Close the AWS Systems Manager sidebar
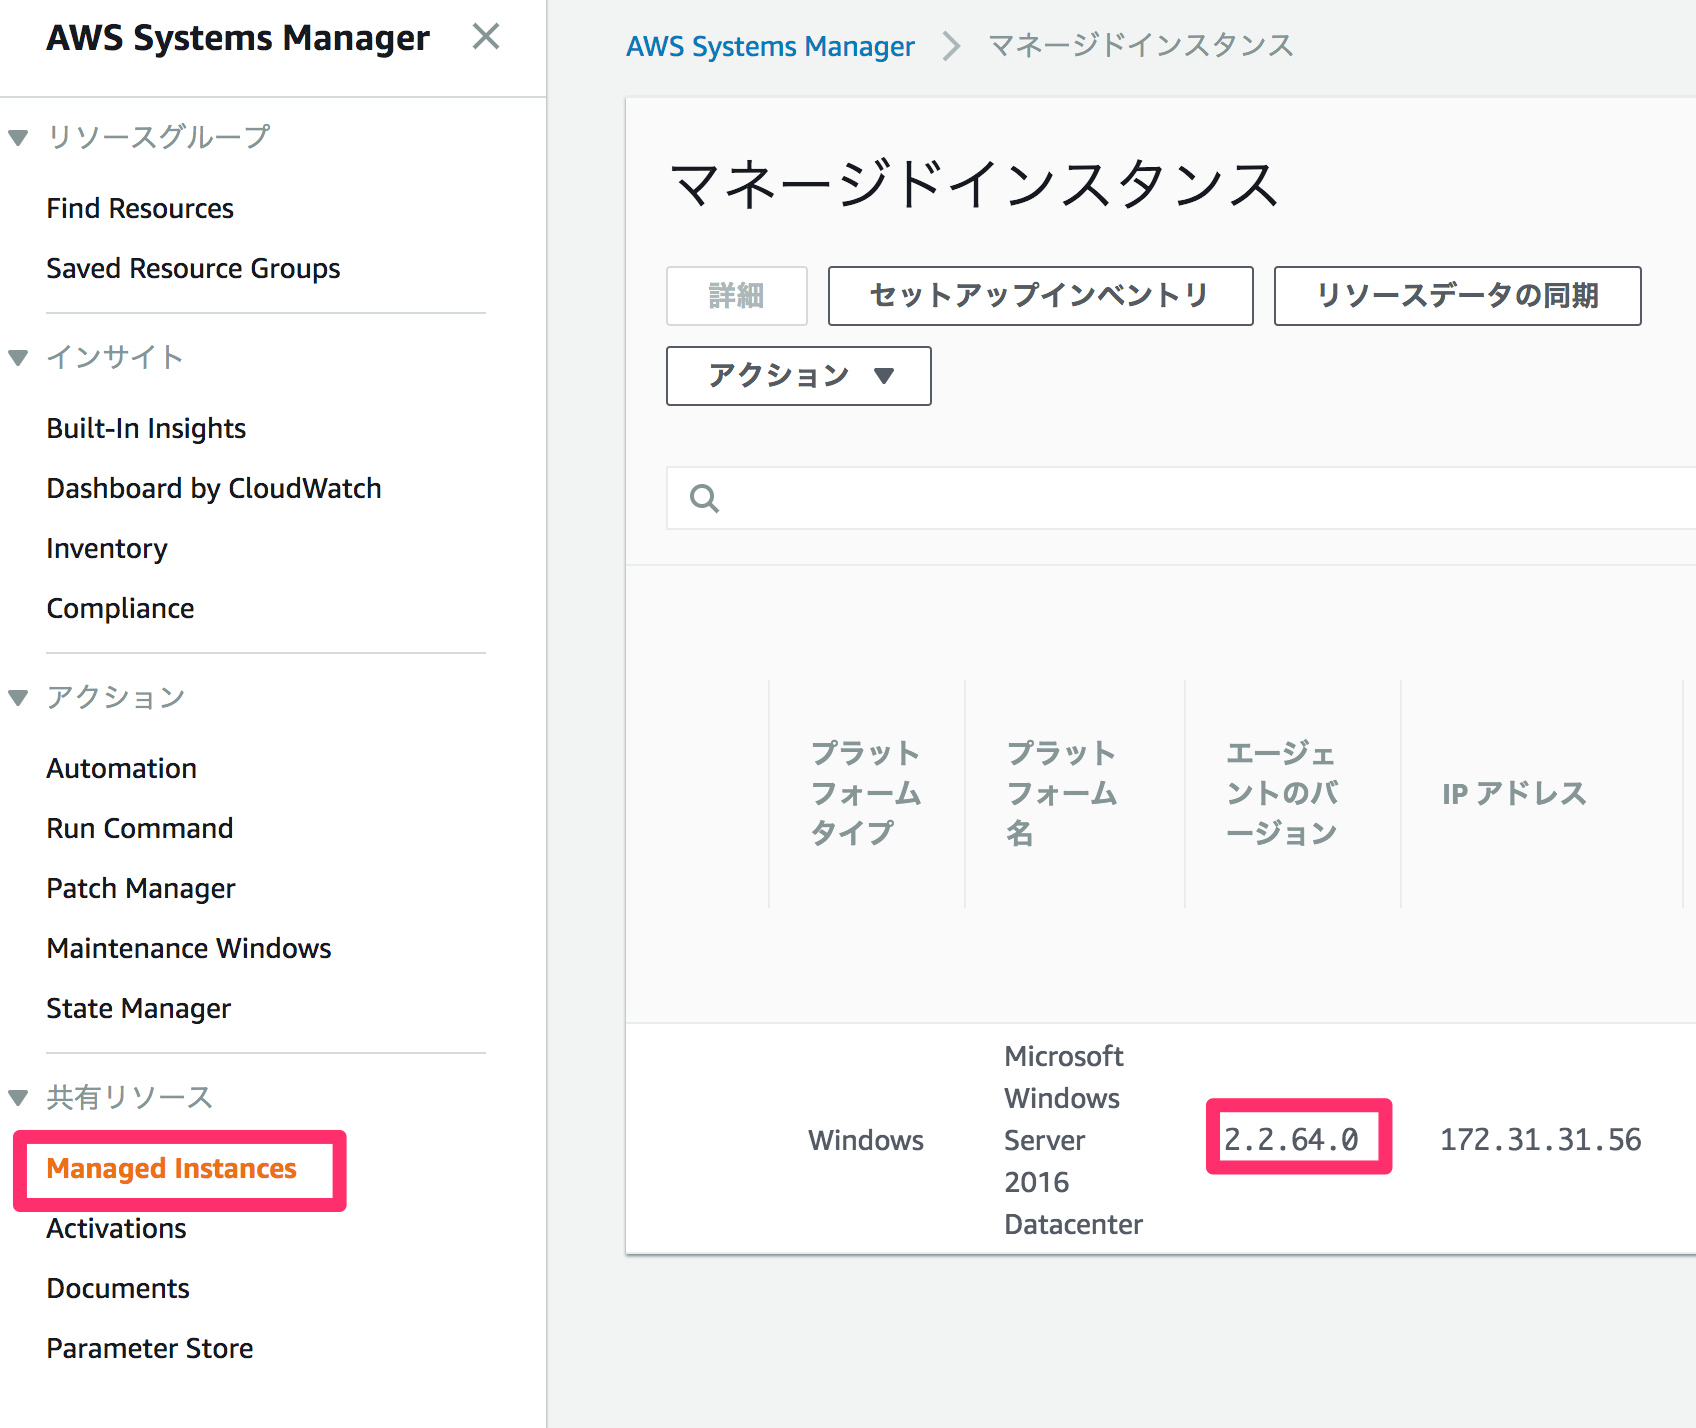The height and width of the screenshot is (1428, 1696). (486, 36)
